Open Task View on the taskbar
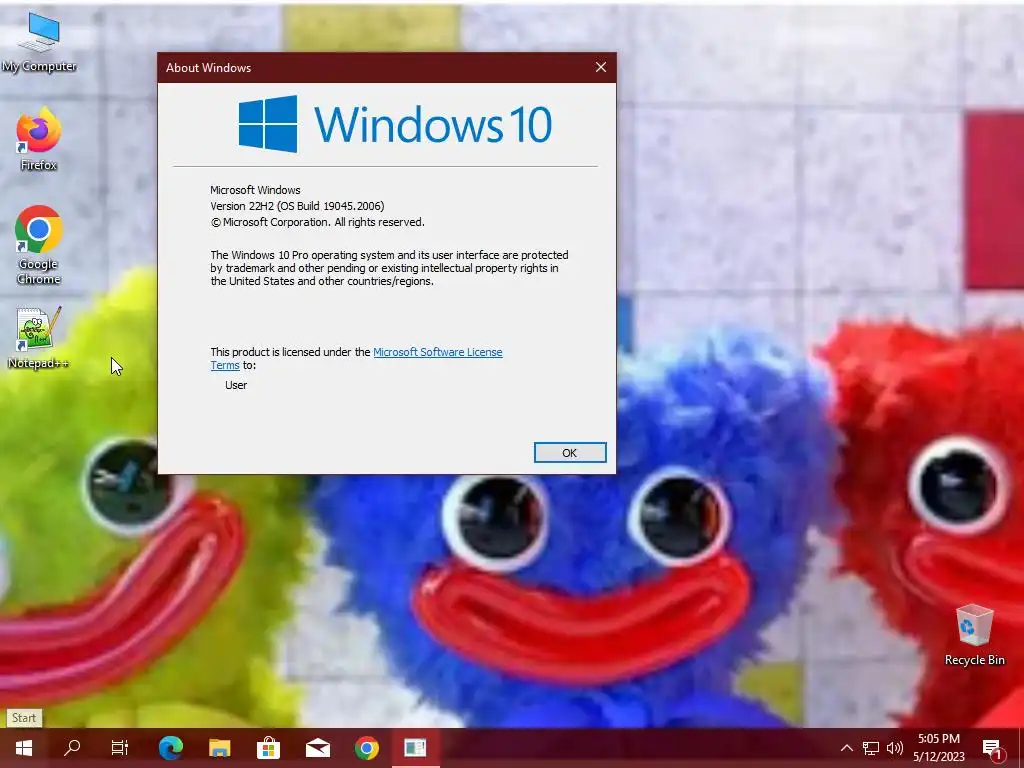Screen dimensions: 1024x768 tap(120, 748)
